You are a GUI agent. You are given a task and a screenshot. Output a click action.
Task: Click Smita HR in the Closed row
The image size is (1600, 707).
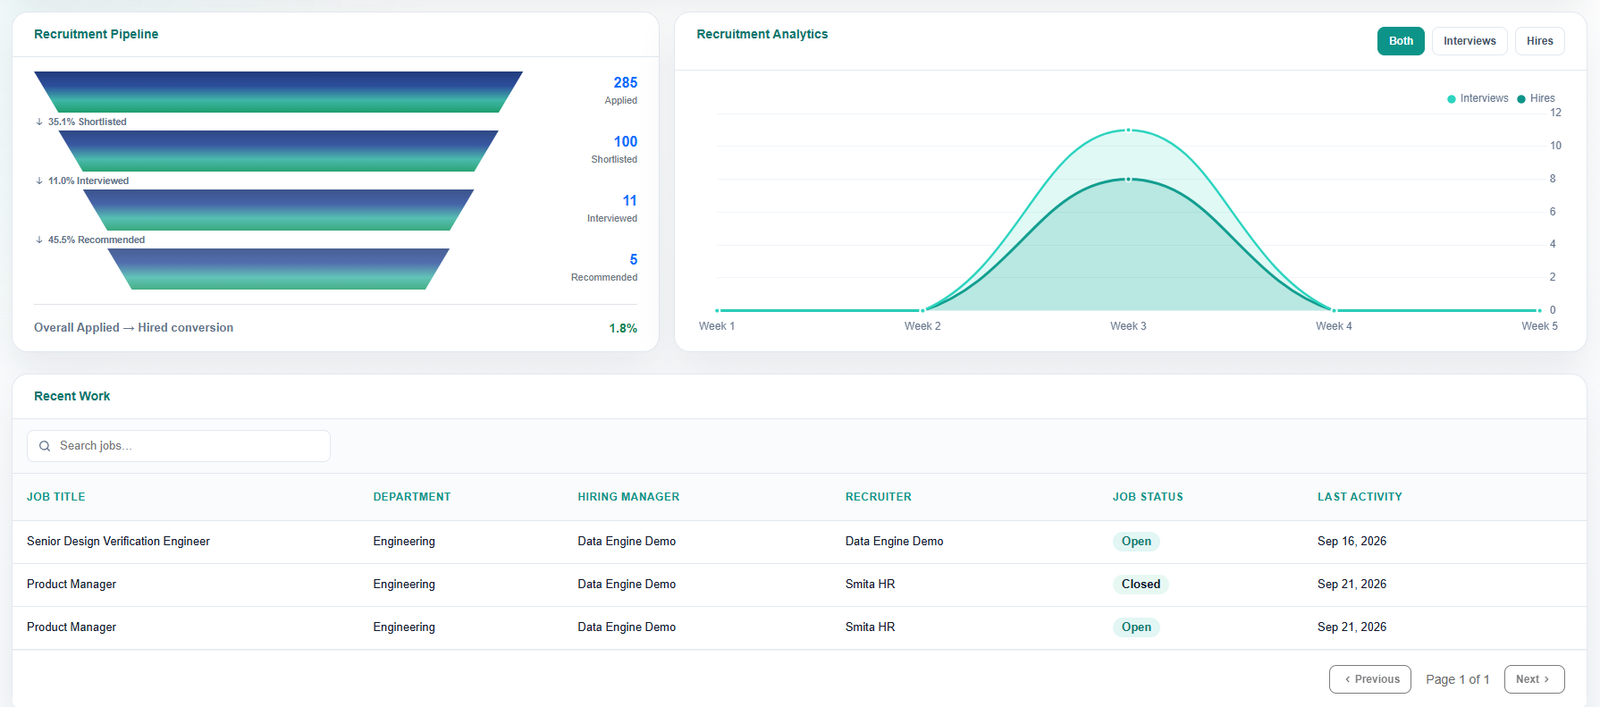coord(870,584)
